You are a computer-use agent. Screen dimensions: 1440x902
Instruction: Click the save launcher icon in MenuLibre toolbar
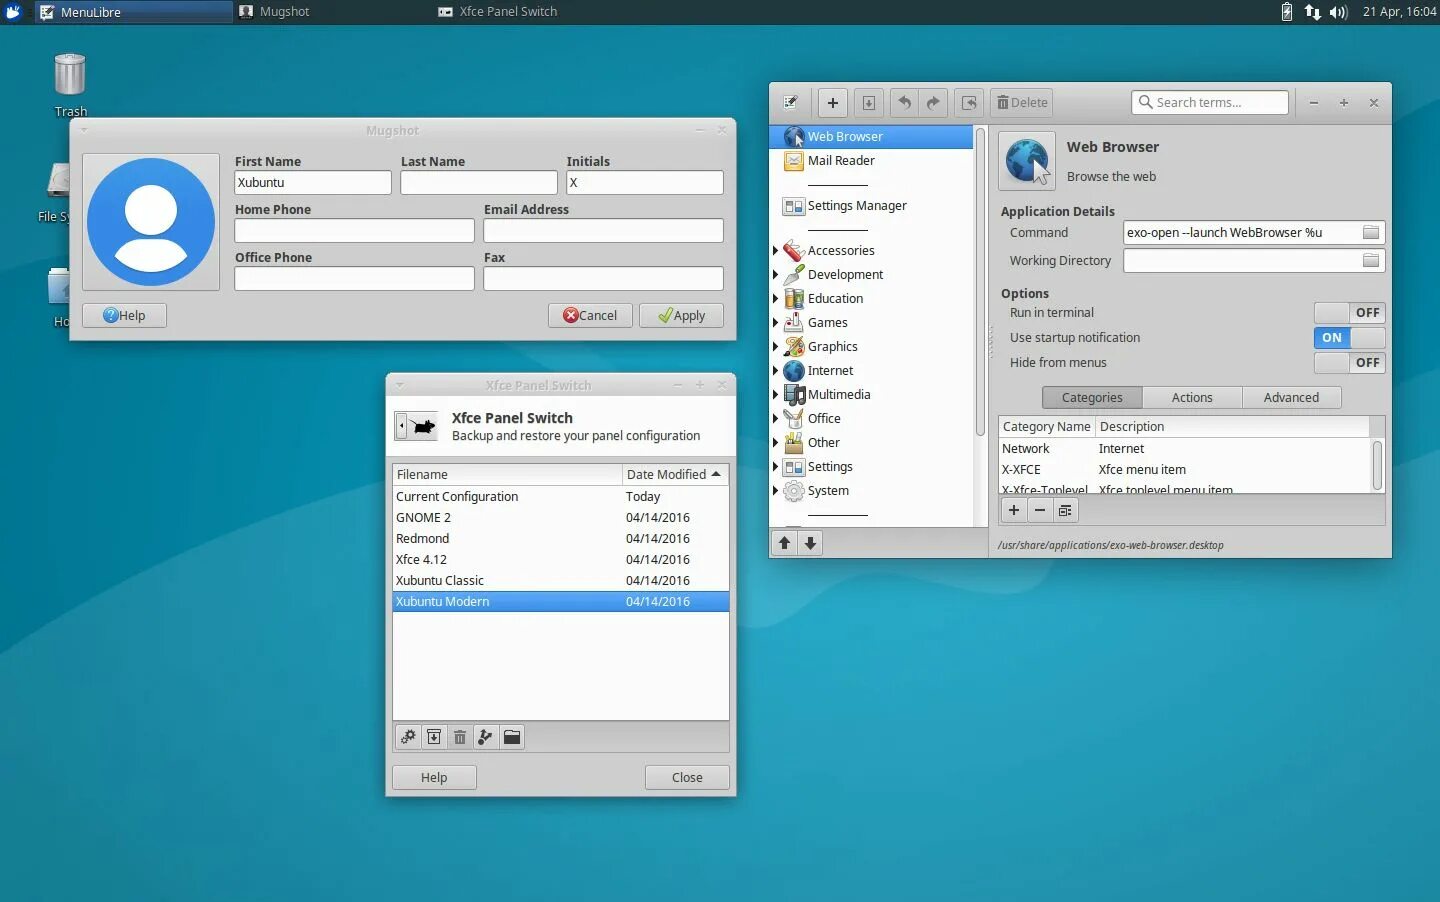868,102
